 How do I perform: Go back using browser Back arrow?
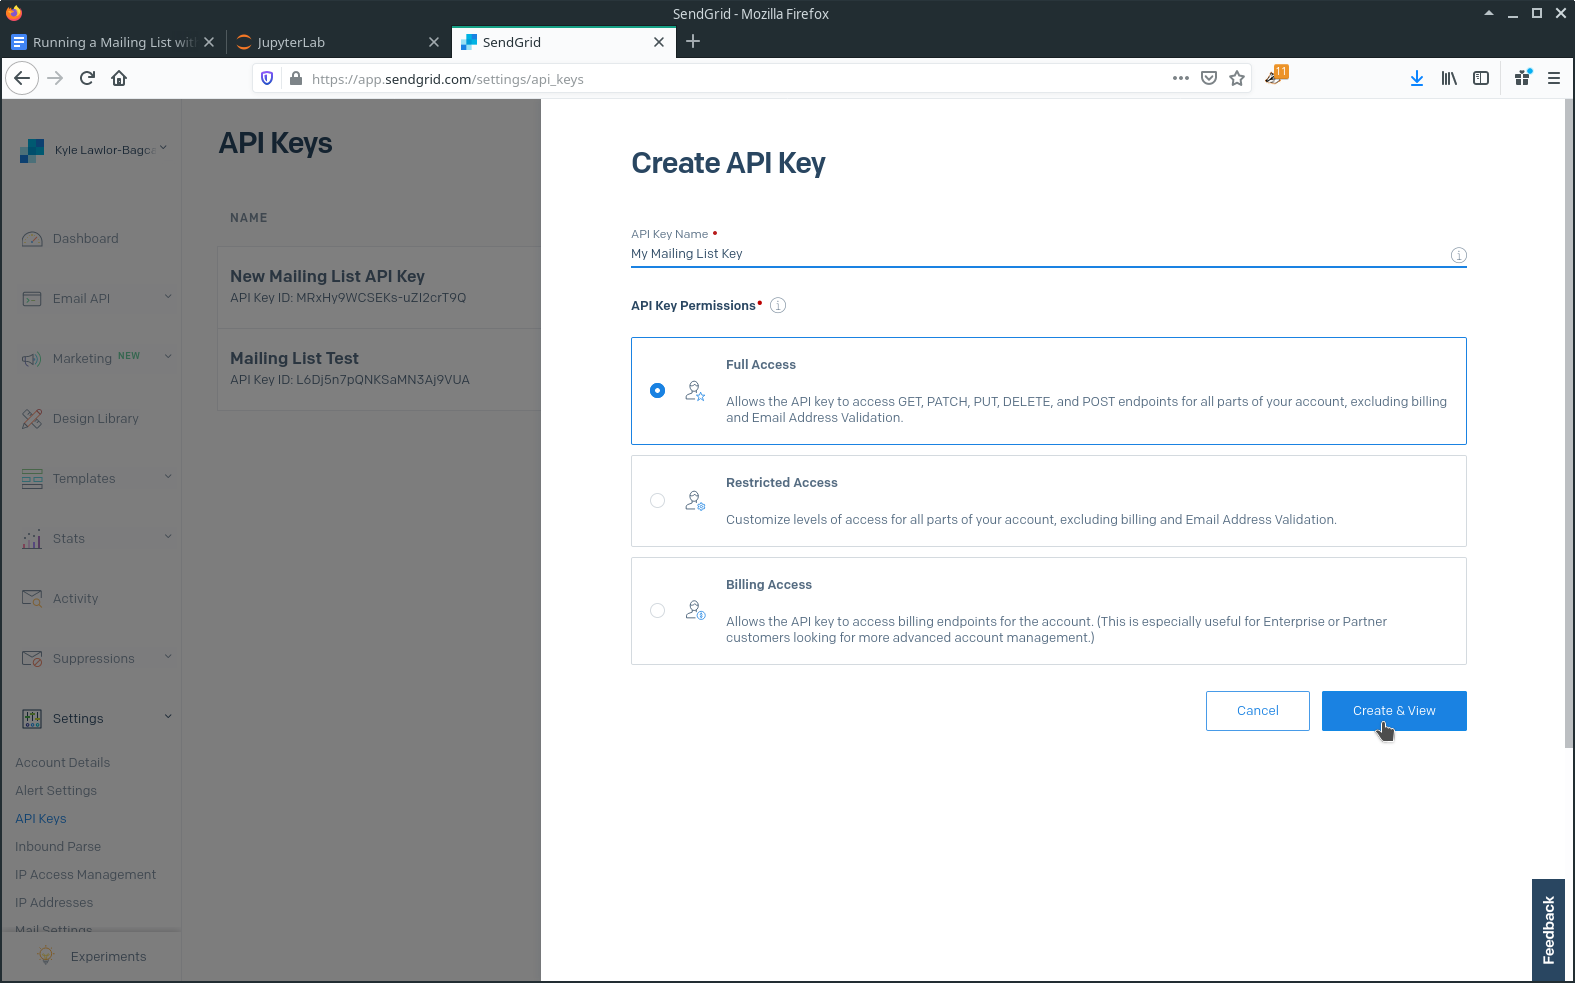click(22, 78)
